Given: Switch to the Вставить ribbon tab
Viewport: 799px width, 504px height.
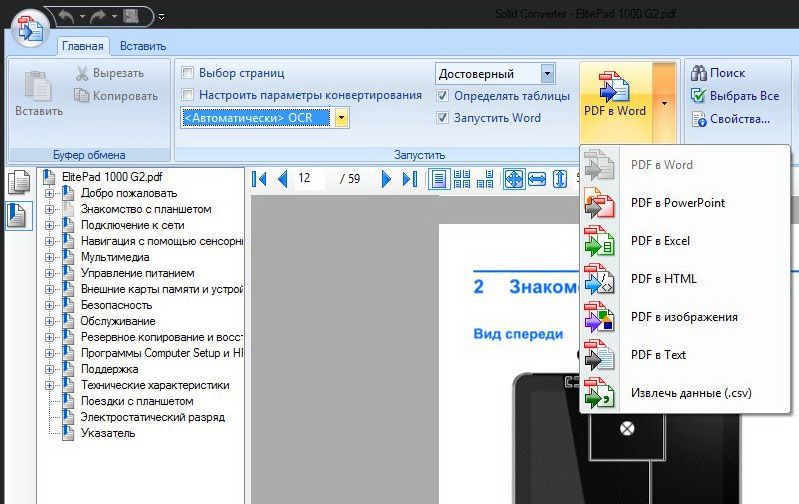Looking at the screenshot, I should tap(143, 46).
